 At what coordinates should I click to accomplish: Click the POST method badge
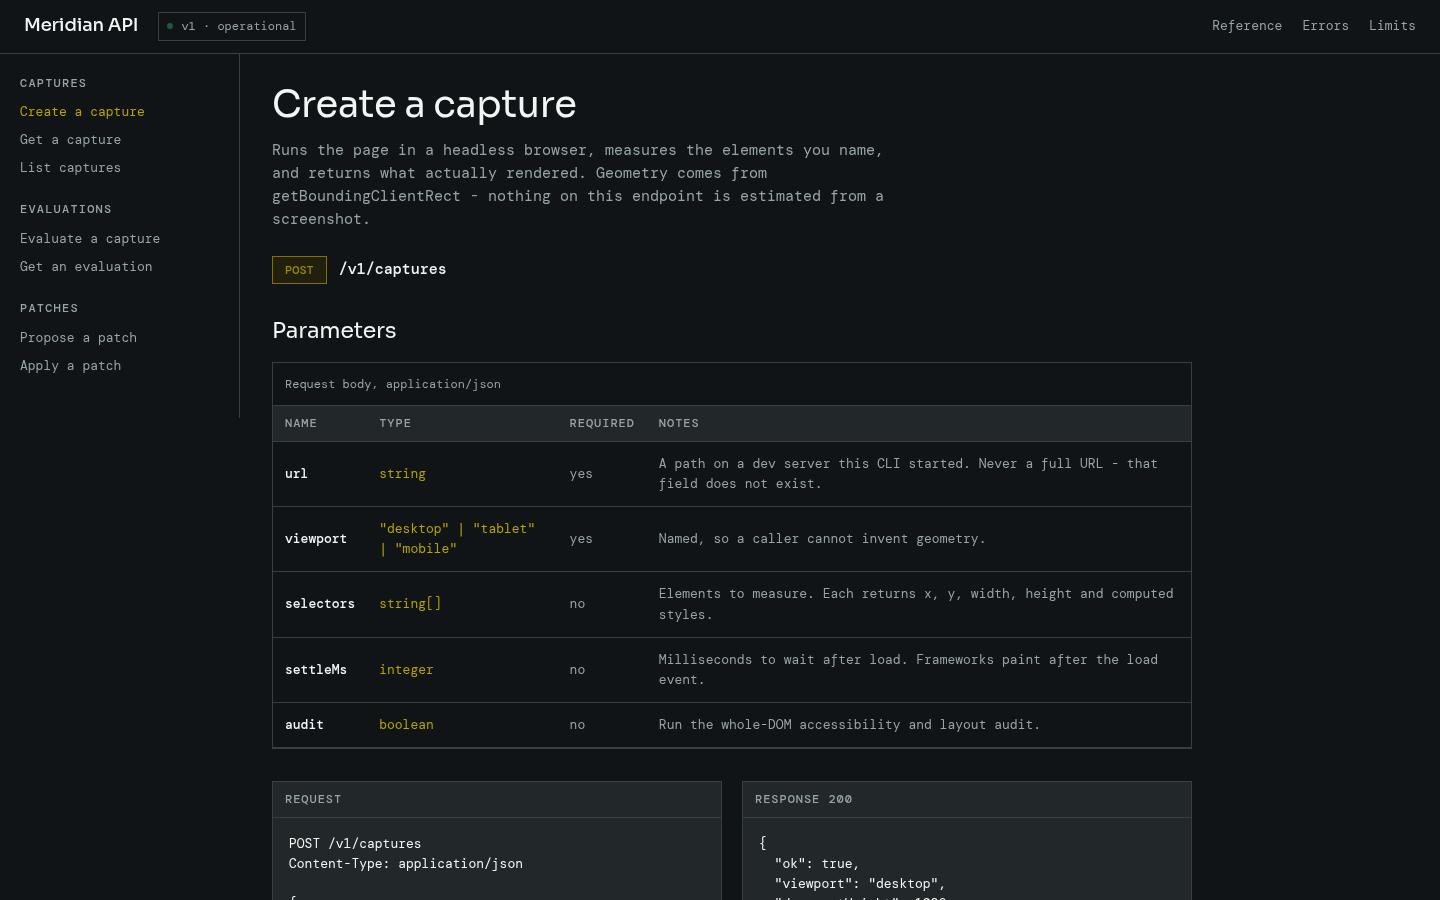299,270
